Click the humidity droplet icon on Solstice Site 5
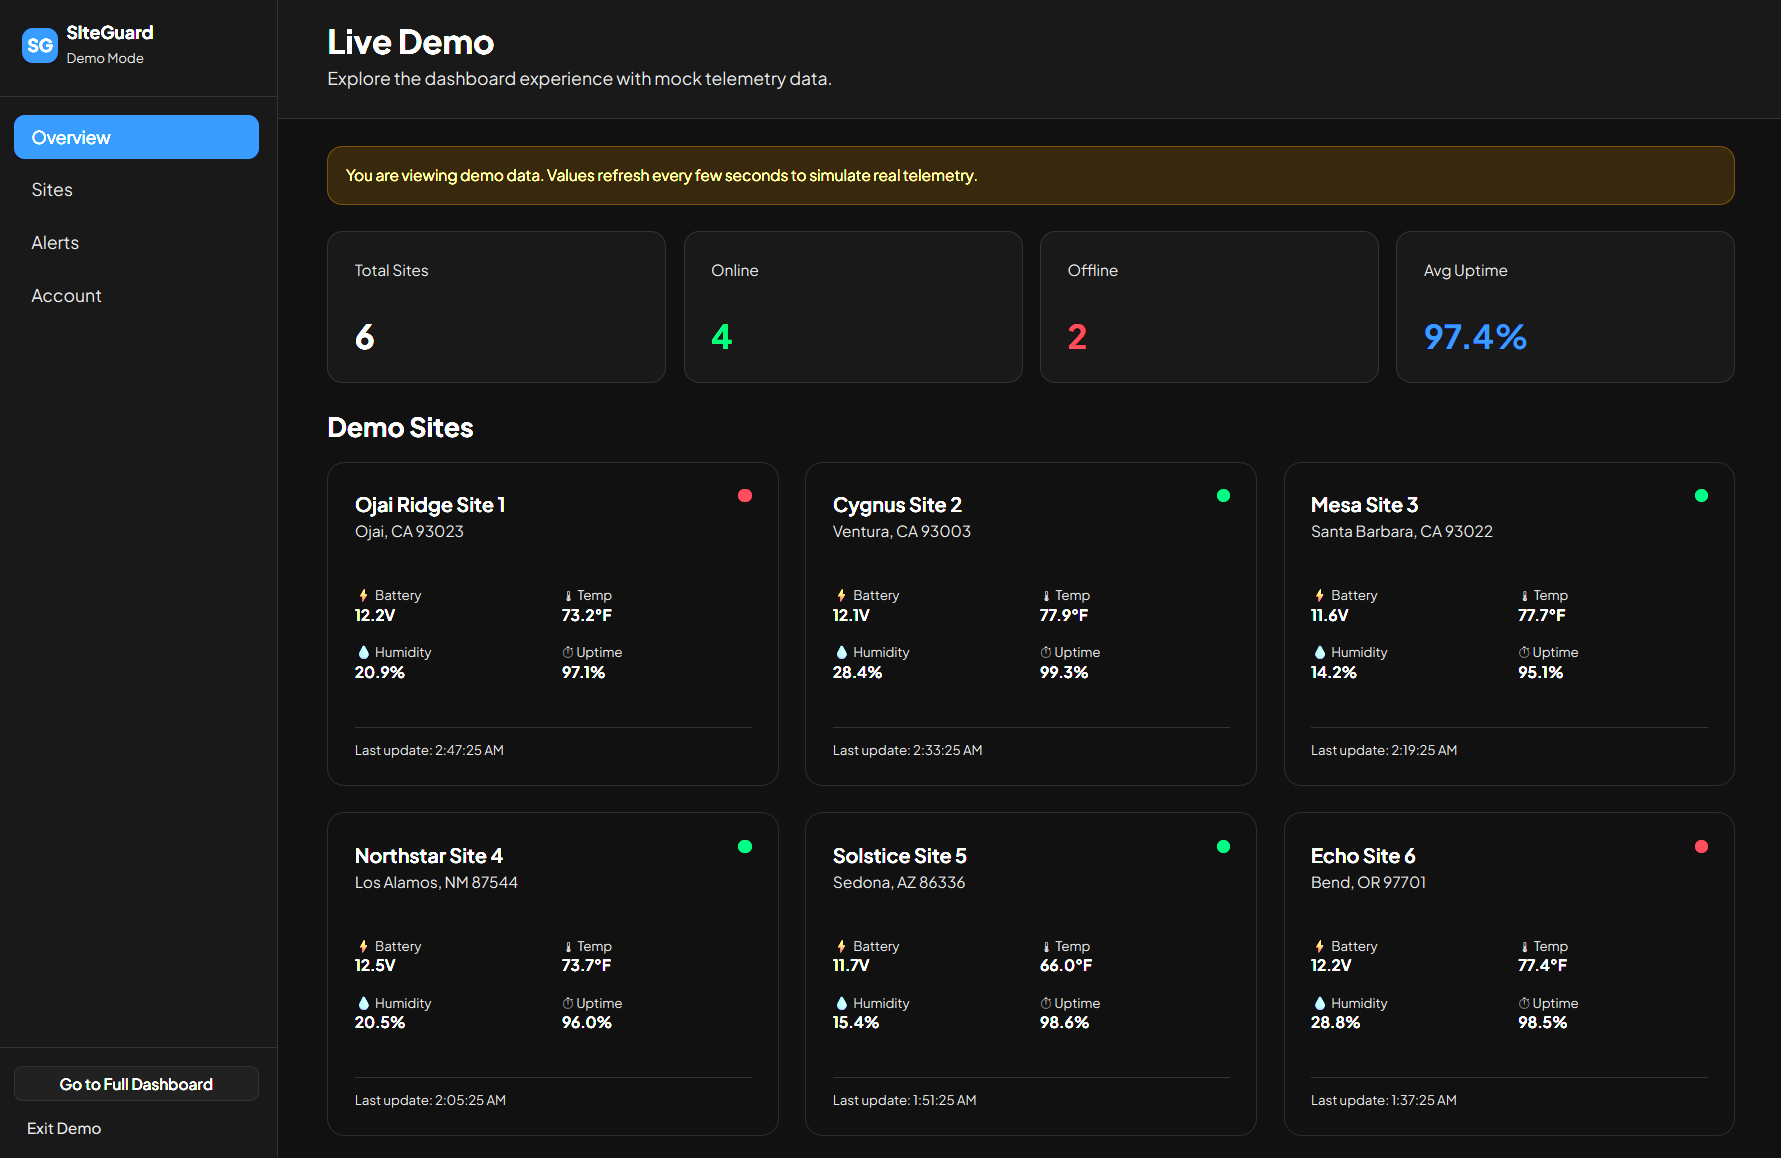Viewport: 1781px width, 1158px height. pyautogui.click(x=841, y=1003)
